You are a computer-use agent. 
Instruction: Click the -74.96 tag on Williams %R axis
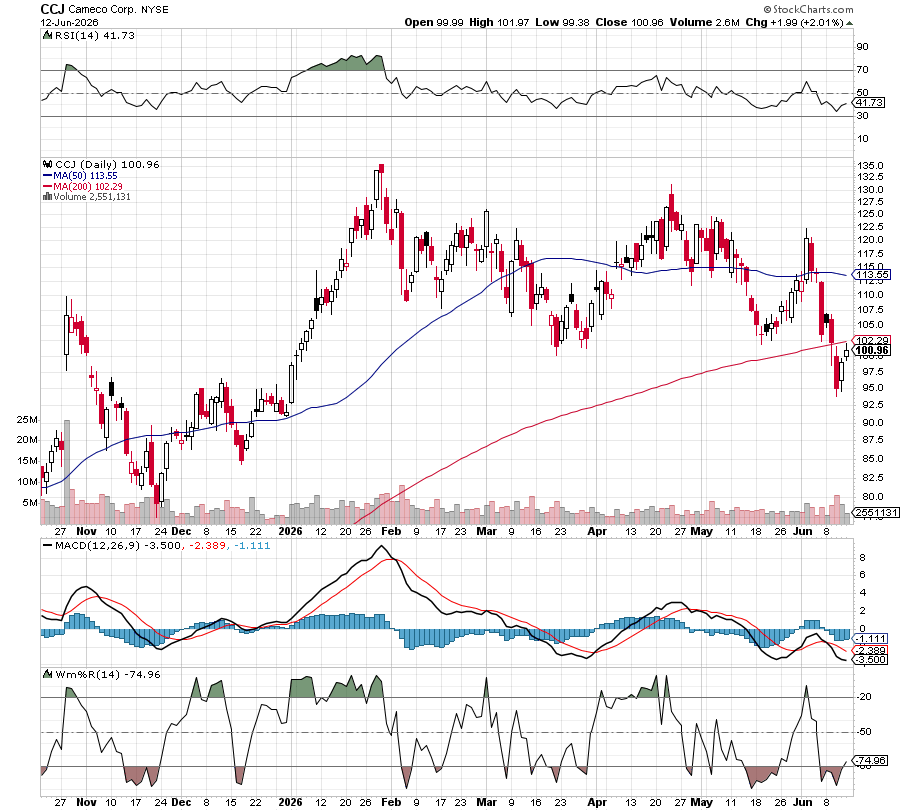click(x=871, y=761)
